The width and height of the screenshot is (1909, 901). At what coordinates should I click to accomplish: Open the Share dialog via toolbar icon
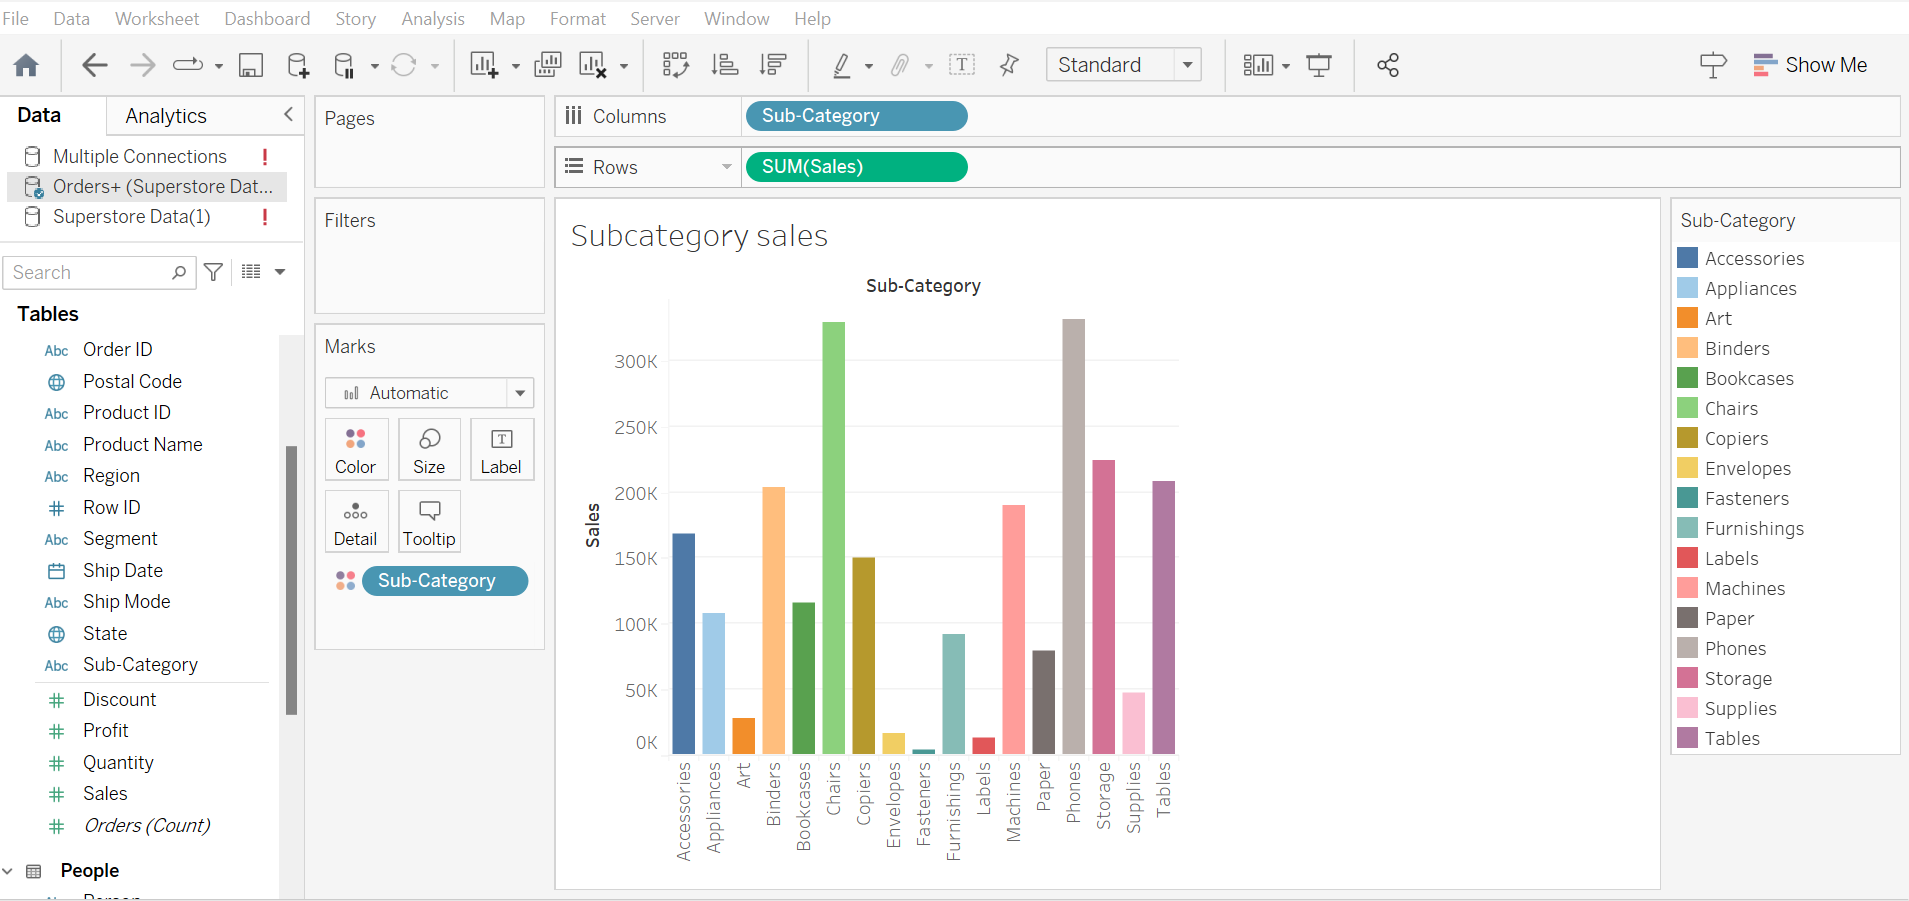pyautogui.click(x=1388, y=65)
